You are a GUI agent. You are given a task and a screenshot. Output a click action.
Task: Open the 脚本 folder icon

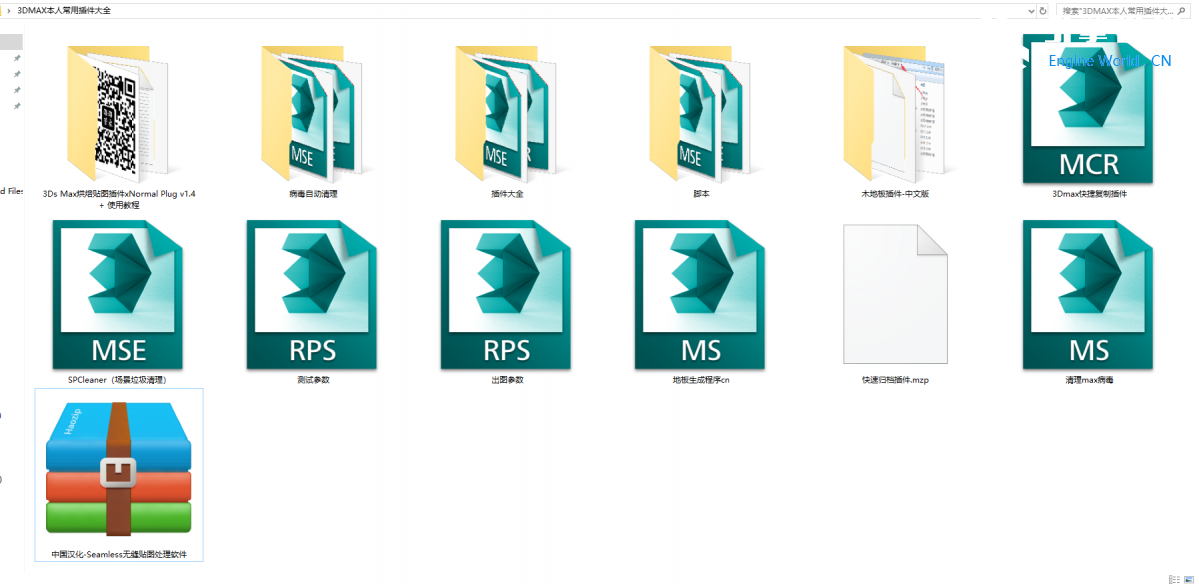click(700, 112)
